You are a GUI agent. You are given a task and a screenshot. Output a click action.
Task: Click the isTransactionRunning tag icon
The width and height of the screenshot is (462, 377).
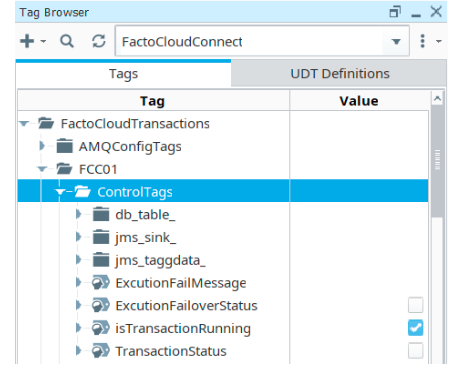tap(101, 328)
